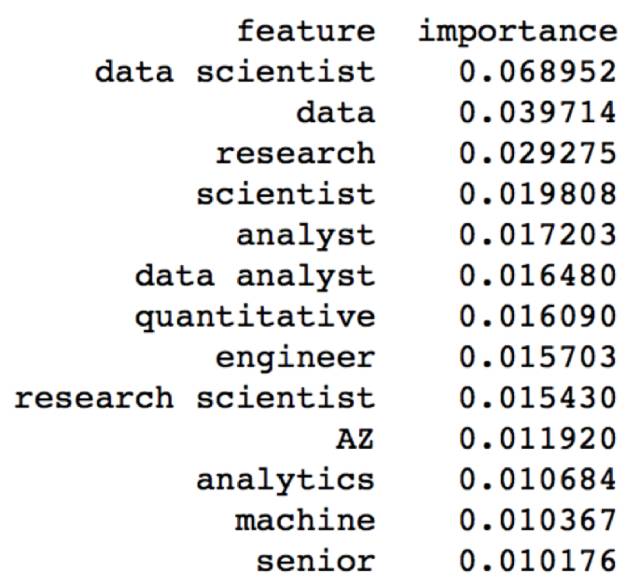Click the 'engineer' feature label
640x586 pixels.
click(x=296, y=359)
